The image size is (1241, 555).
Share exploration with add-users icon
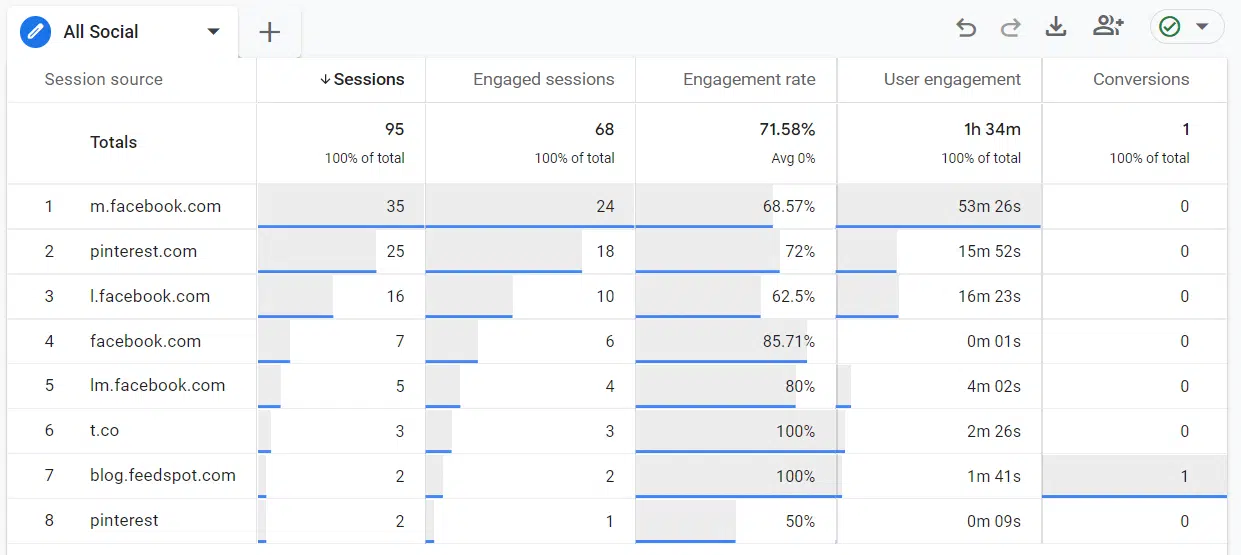(x=1108, y=27)
